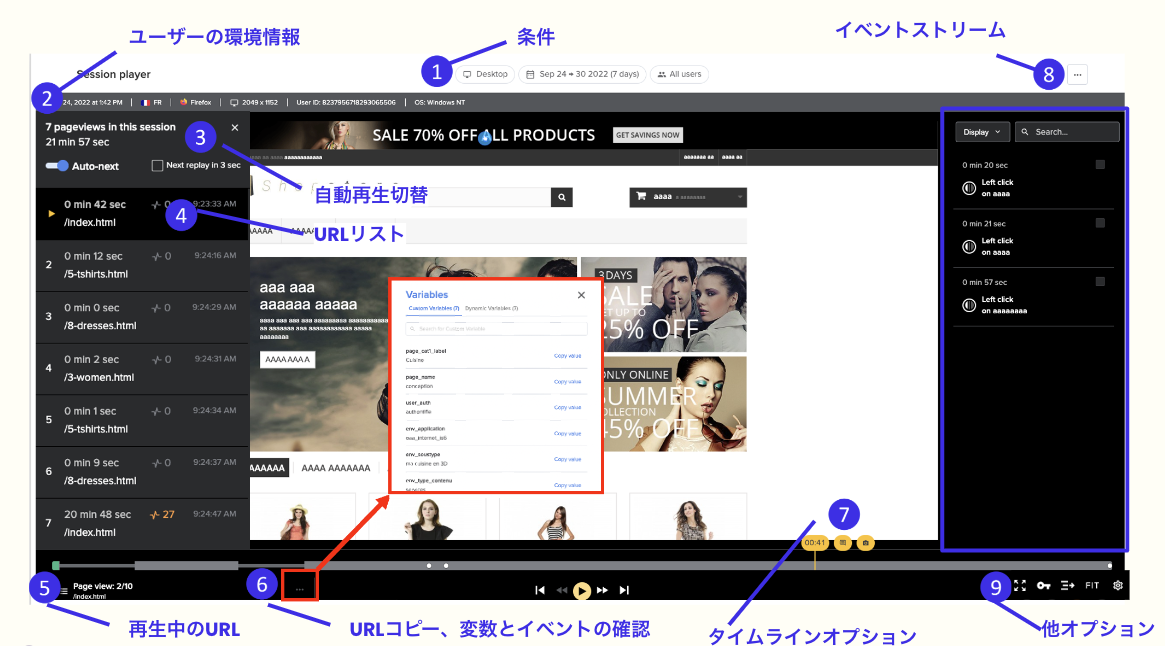Open the date range Sep 24–30 2022 selector

coord(581,74)
